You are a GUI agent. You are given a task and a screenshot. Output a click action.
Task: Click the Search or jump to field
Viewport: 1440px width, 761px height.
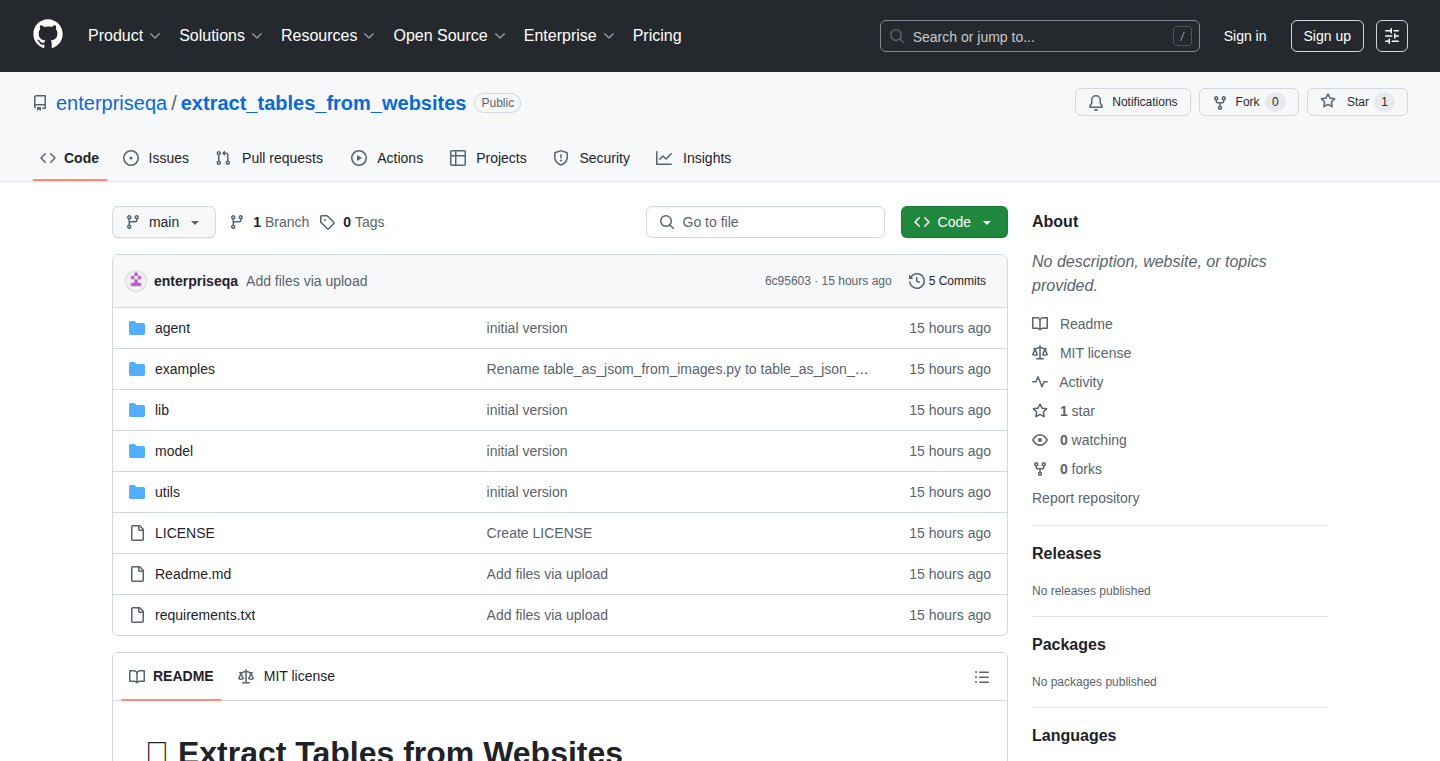point(1040,36)
